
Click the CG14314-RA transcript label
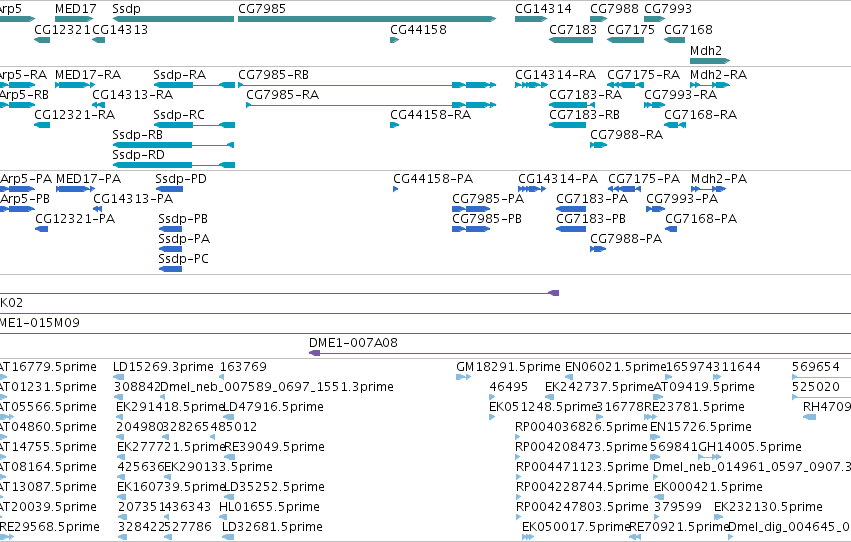point(555,74)
